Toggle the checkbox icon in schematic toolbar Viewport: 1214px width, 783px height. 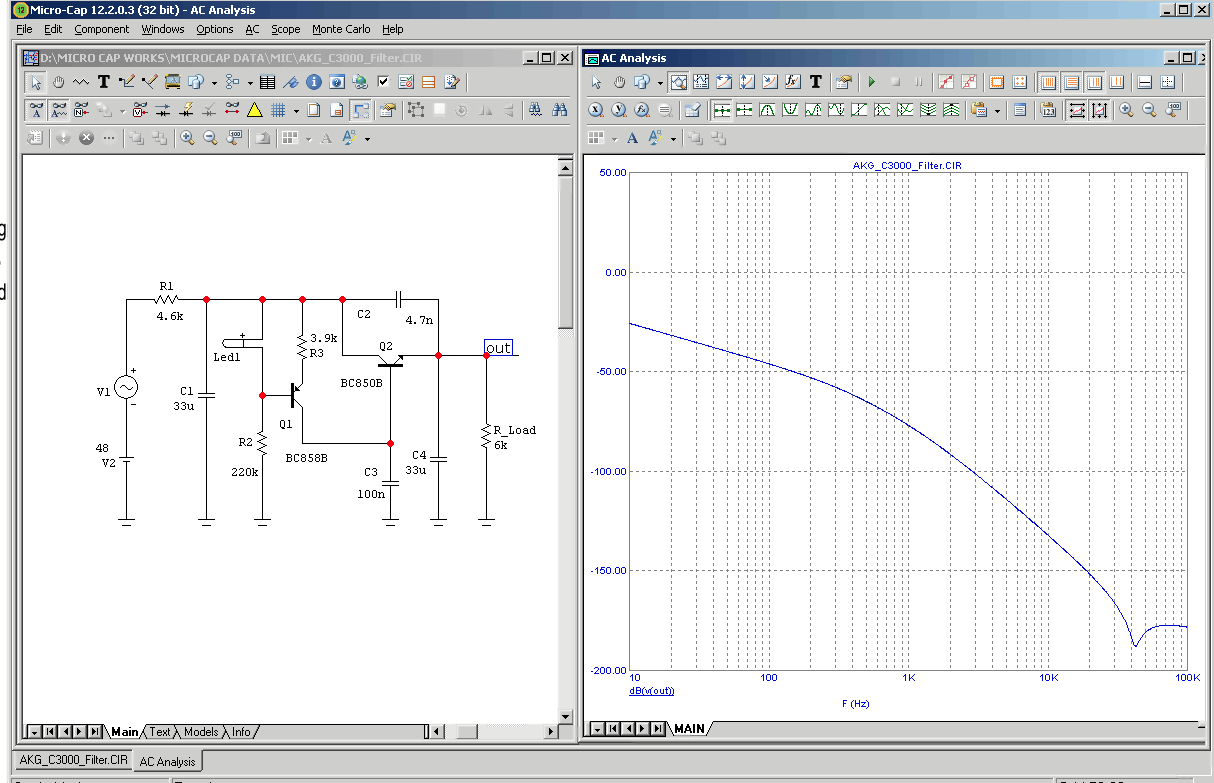(383, 82)
